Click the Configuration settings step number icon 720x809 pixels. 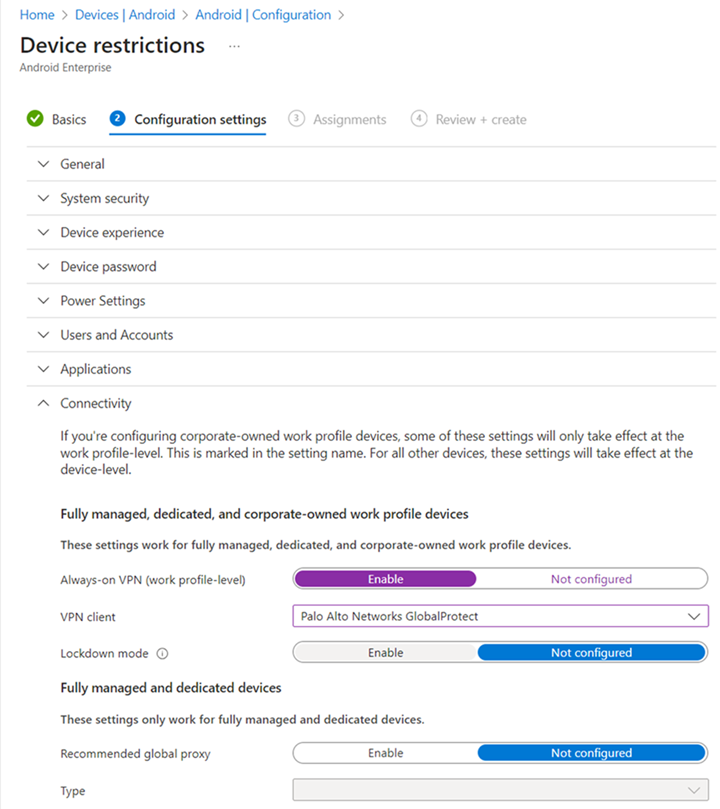(x=117, y=119)
